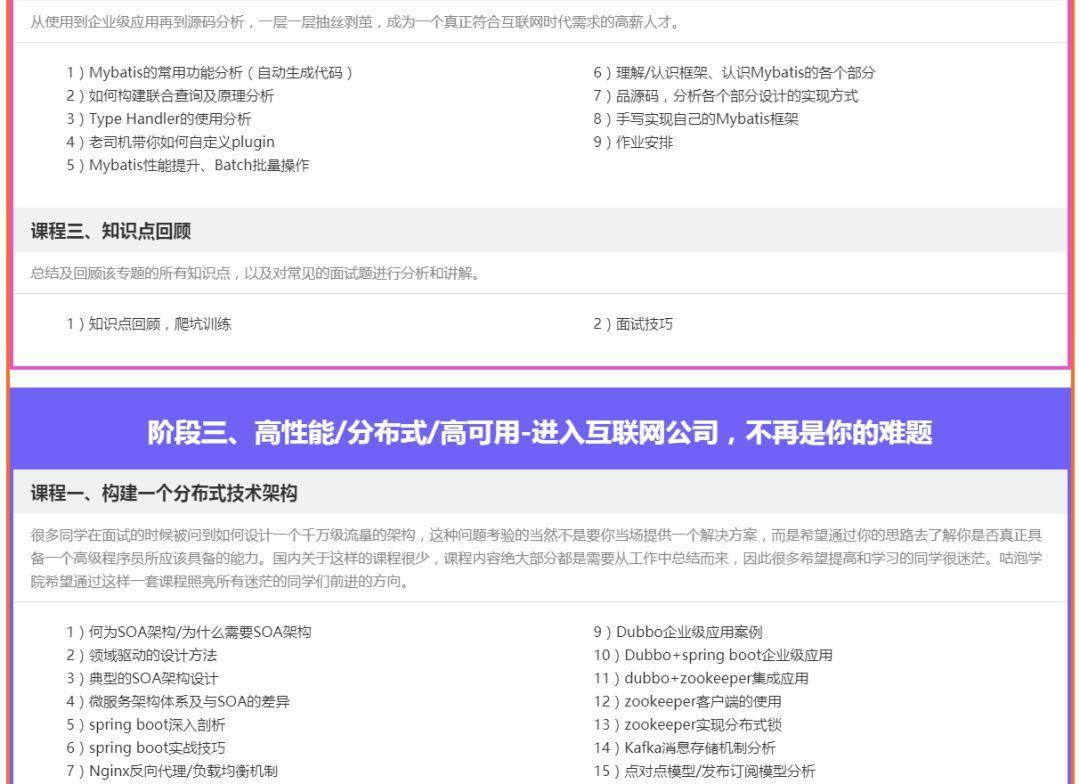Select '1）知识点回顾，爬坑训练' item

[x=149, y=324]
